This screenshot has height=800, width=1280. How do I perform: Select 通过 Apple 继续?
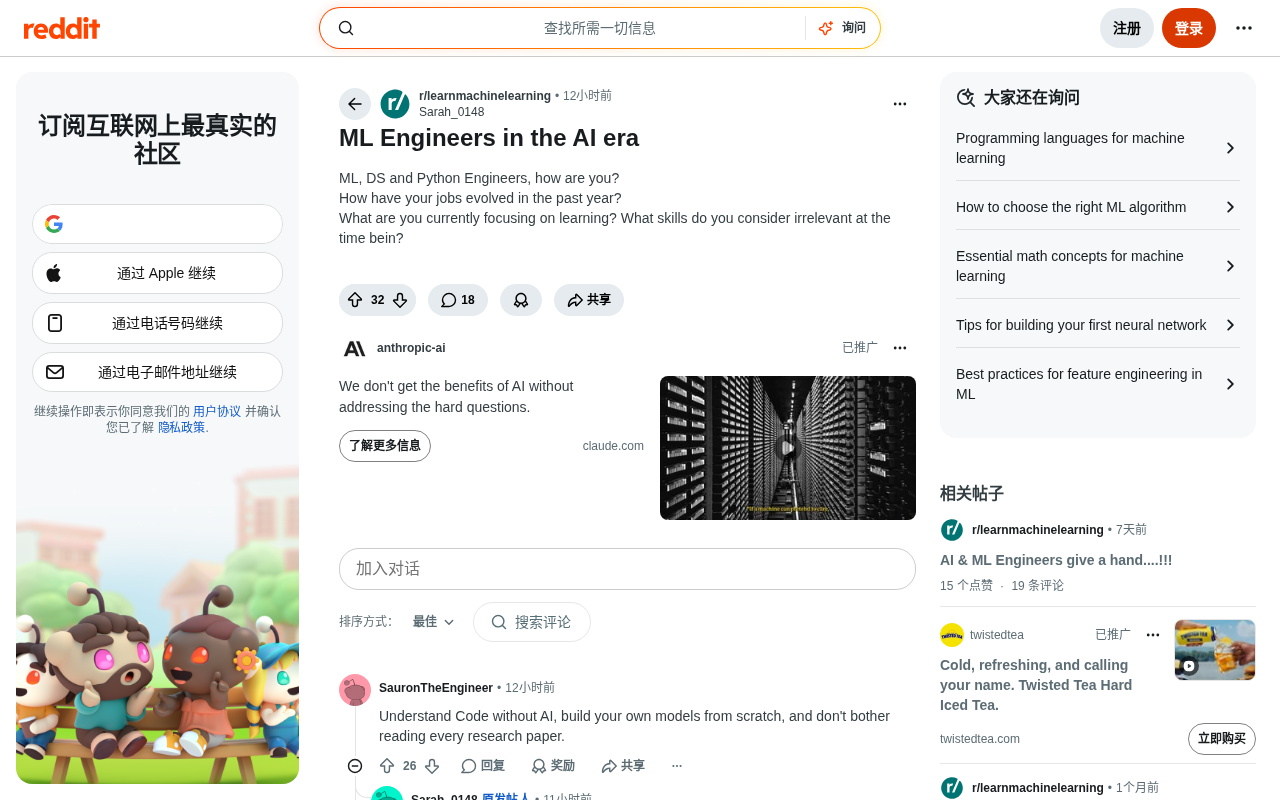pos(157,273)
